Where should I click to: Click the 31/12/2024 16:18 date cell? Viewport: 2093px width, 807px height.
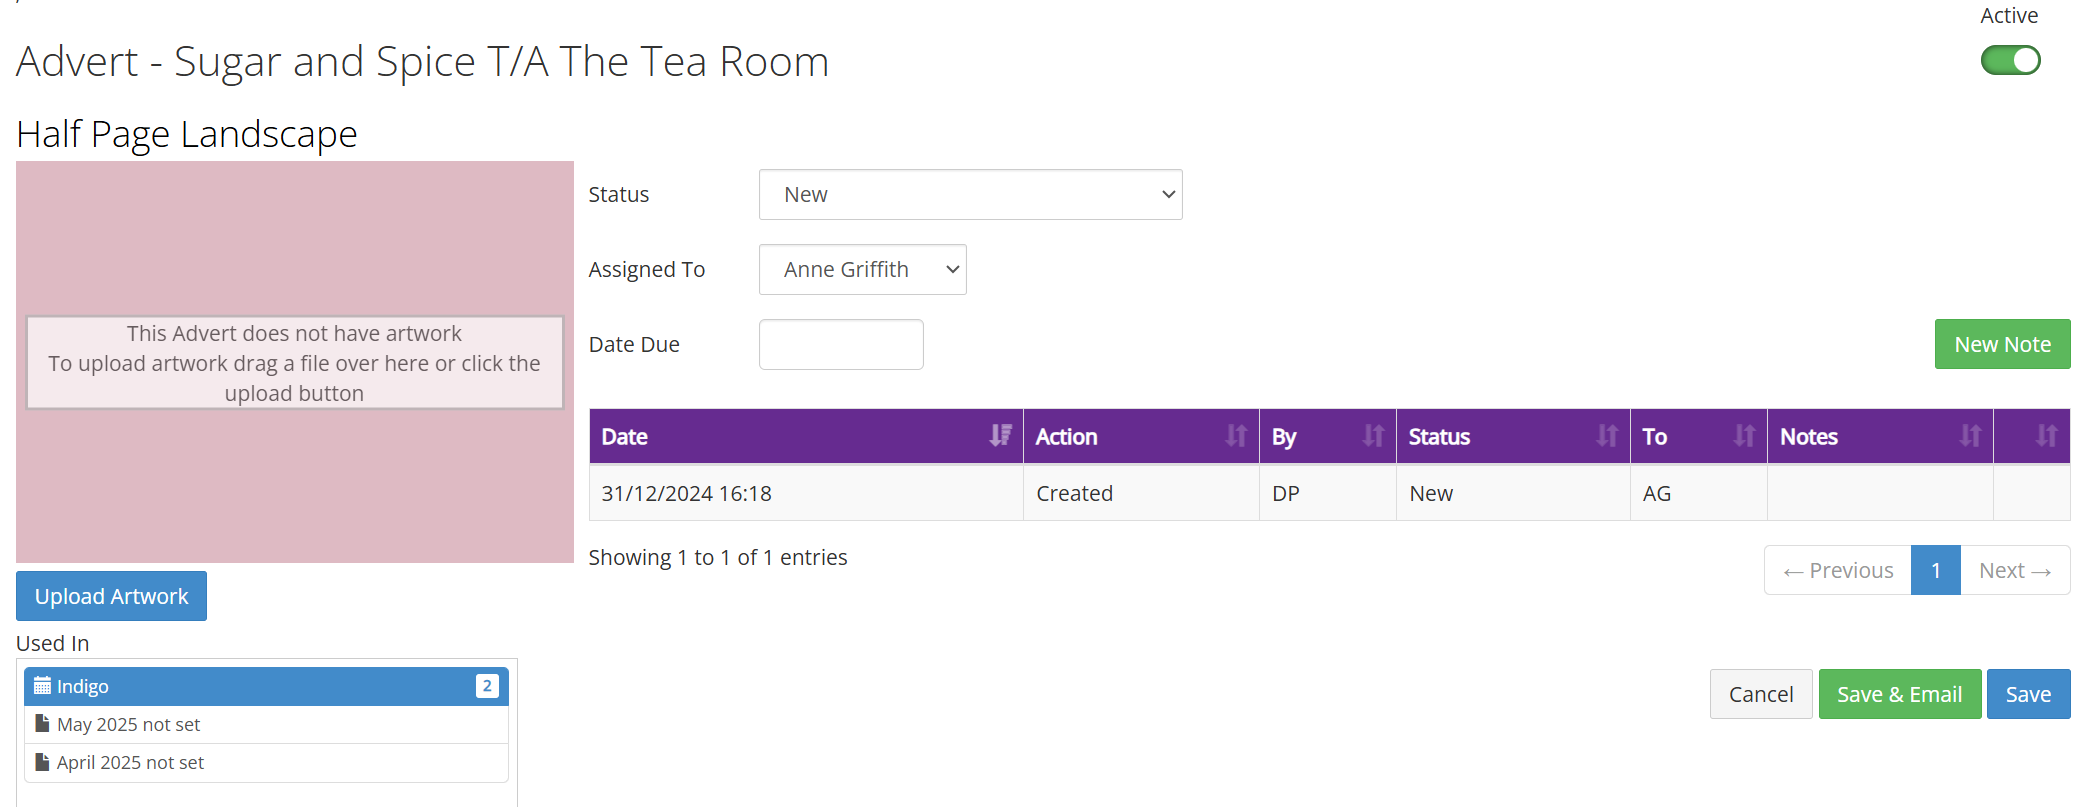click(806, 493)
